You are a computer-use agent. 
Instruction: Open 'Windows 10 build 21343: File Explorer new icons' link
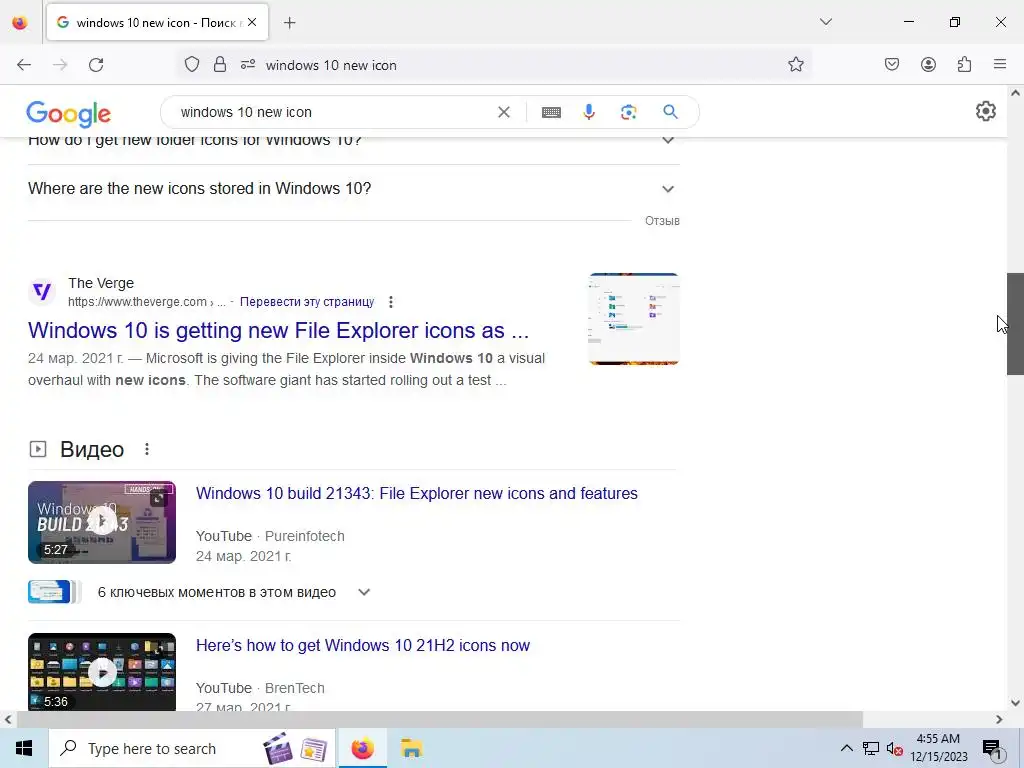click(x=417, y=494)
